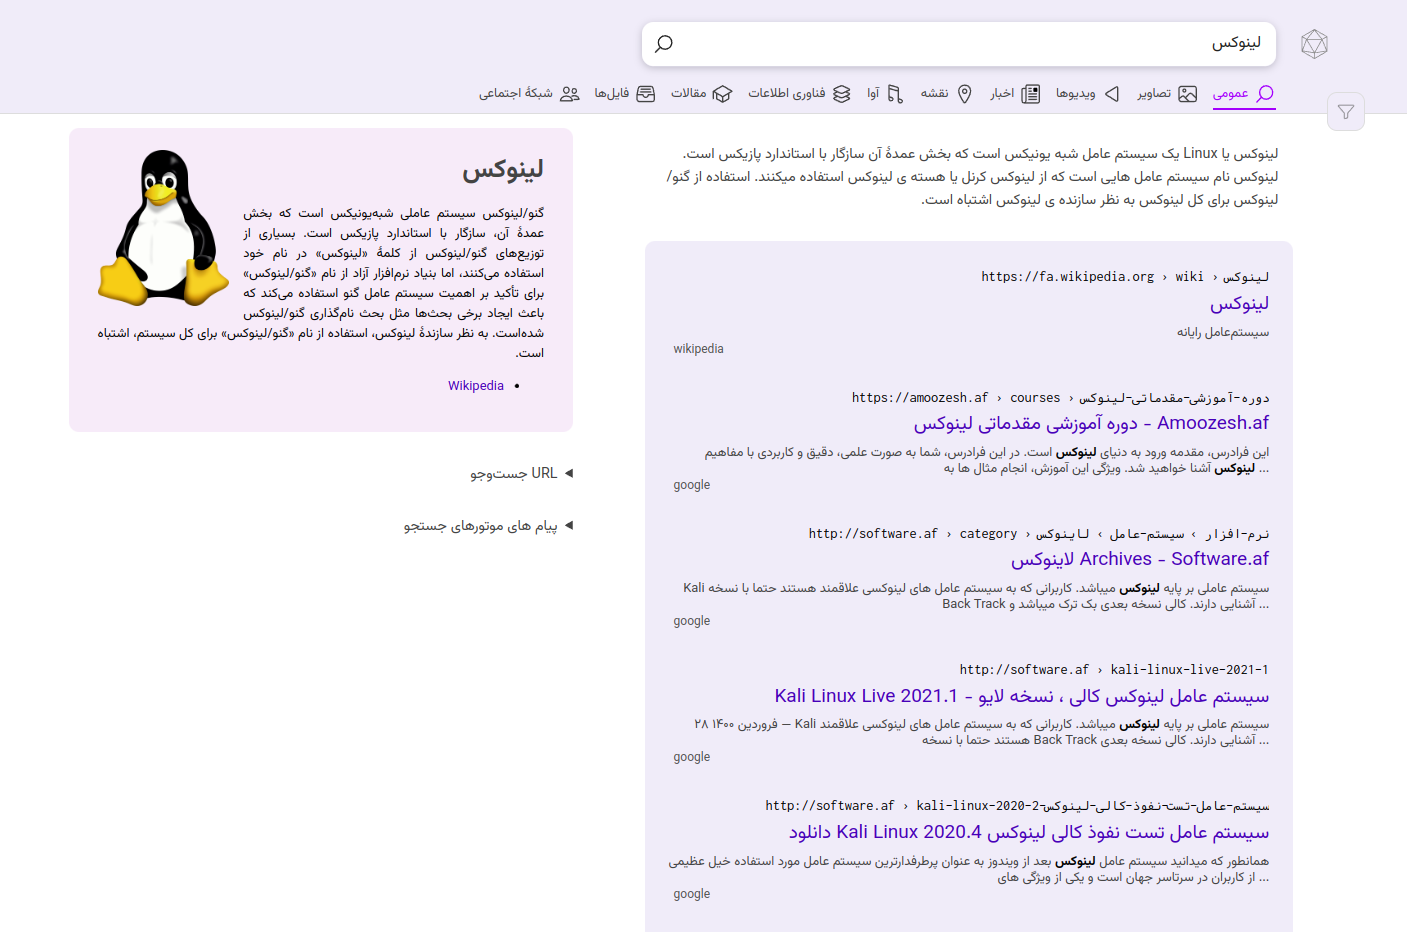Click the fa.wikipedia.org result URL

(x=1125, y=277)
